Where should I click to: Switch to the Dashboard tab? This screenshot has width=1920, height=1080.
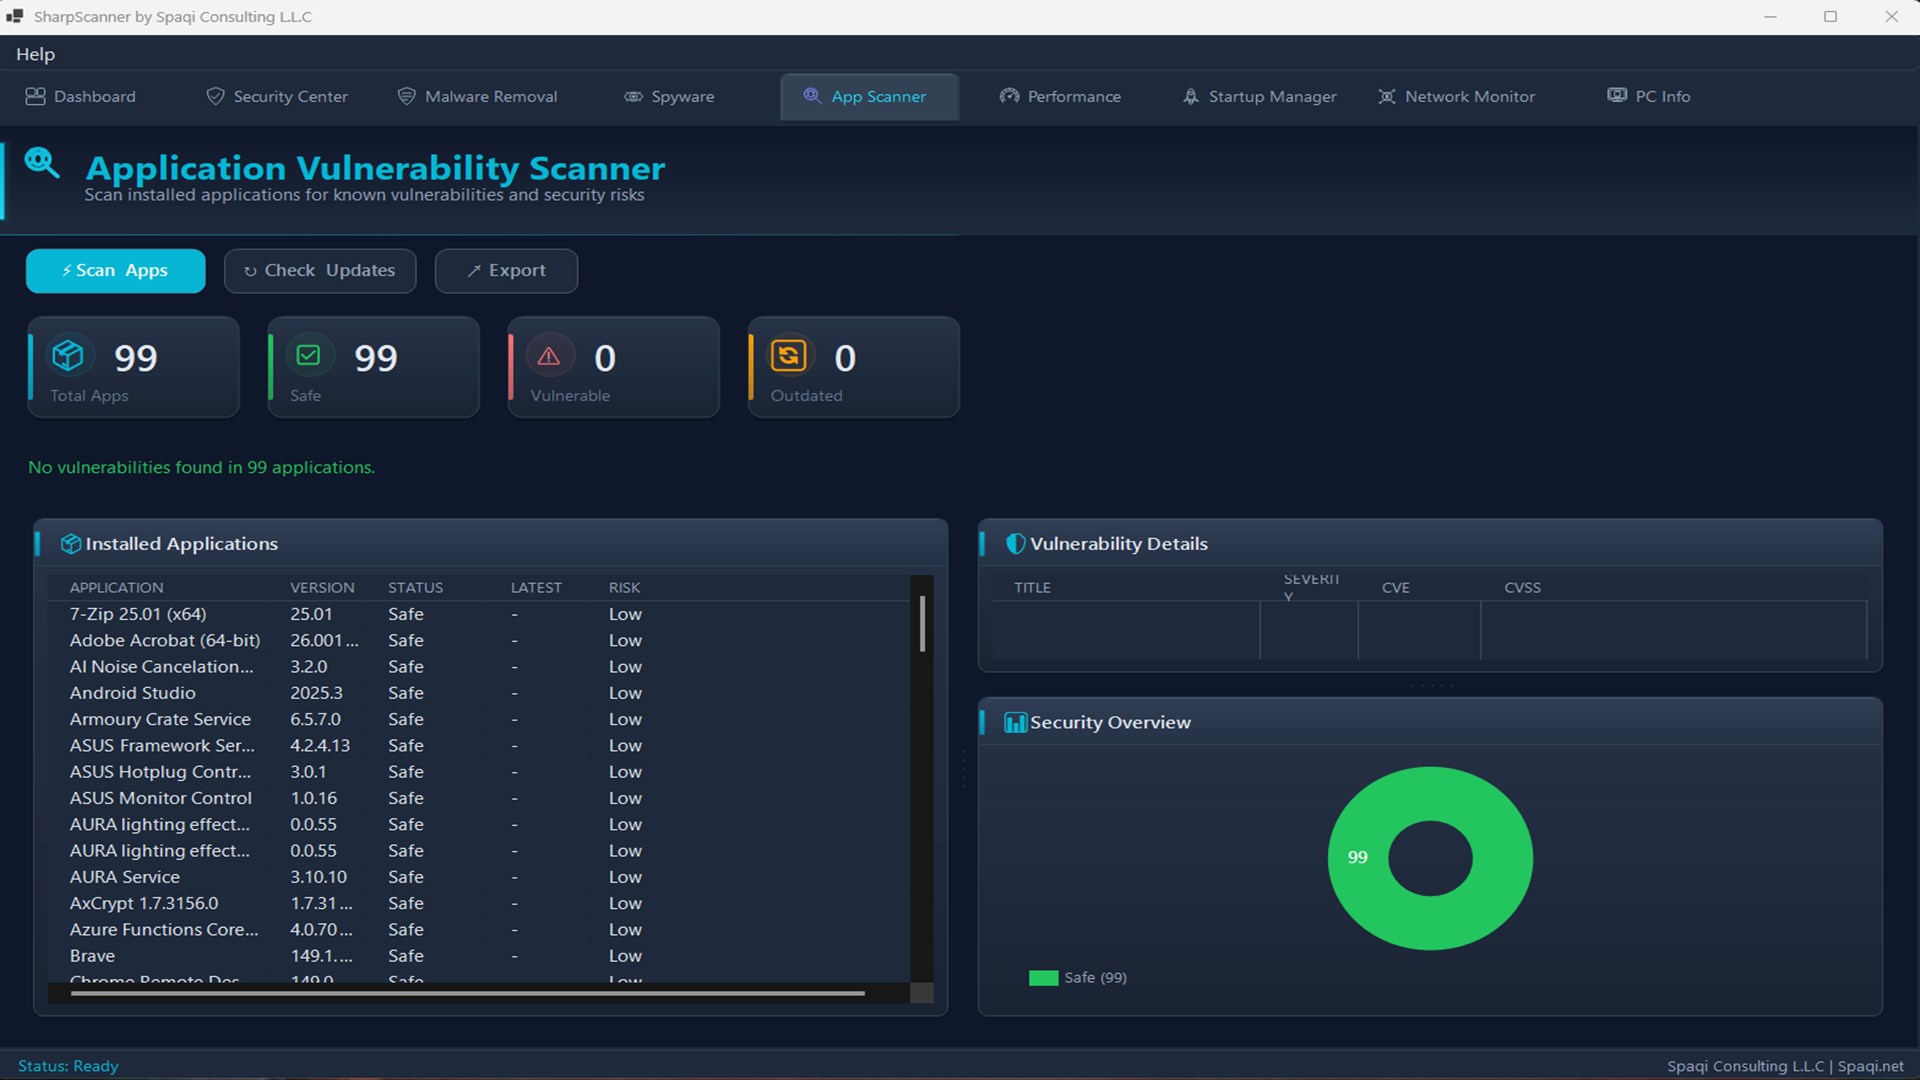(x=81, y=96)
